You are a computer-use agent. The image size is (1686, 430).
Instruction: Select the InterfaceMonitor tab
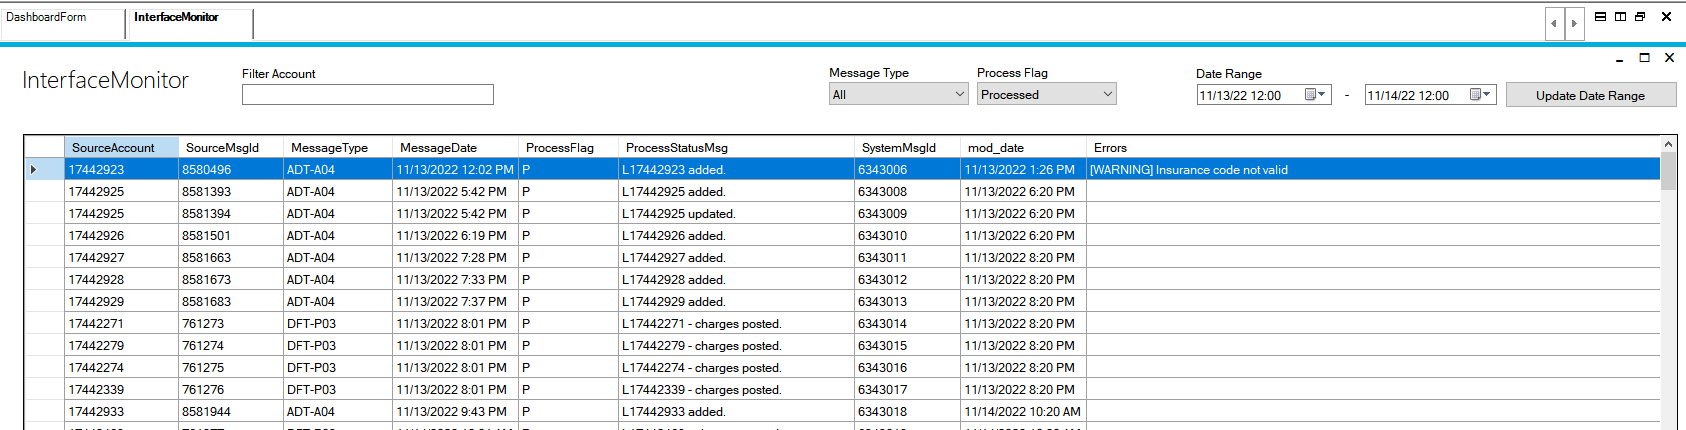pos(177,18)
